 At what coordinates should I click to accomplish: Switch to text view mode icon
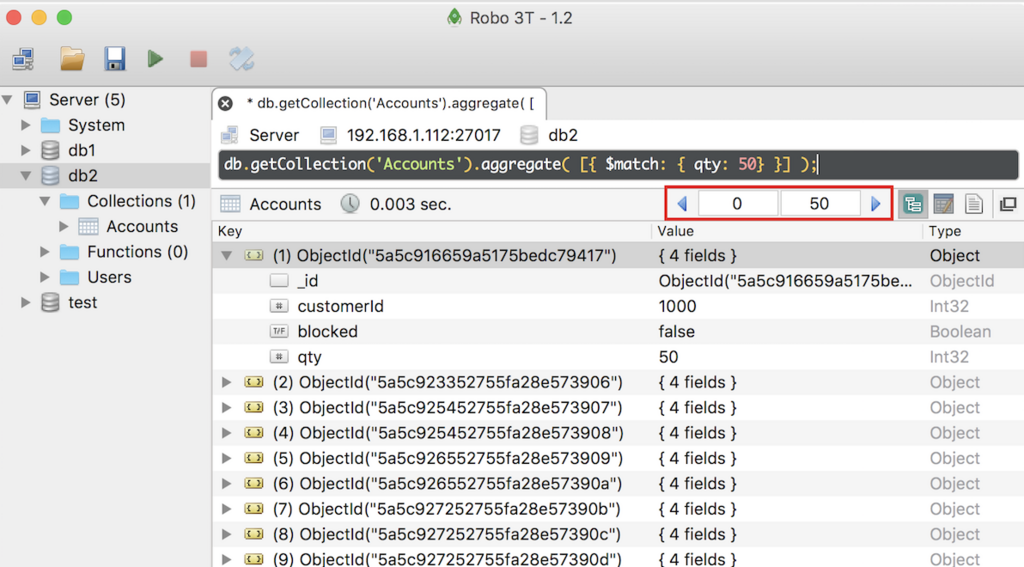(974, 204)
